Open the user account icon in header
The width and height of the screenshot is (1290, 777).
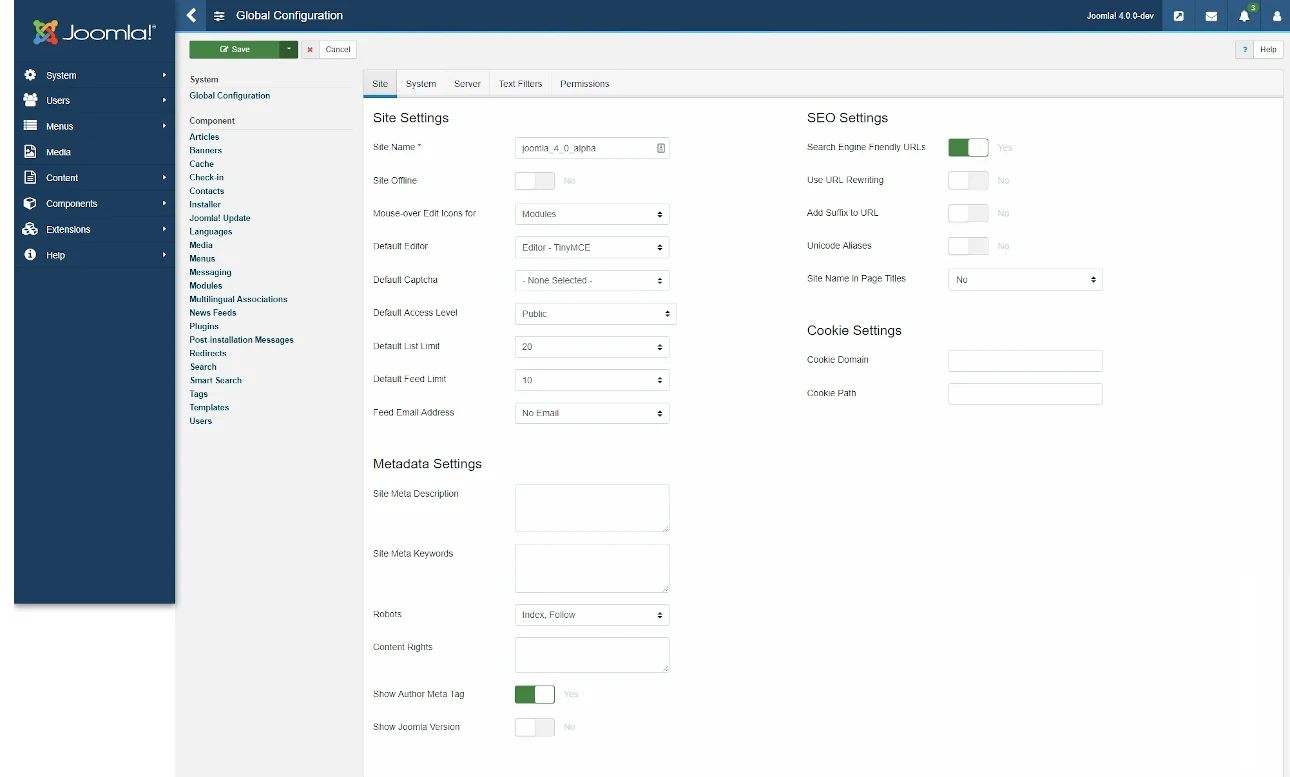1275,16
